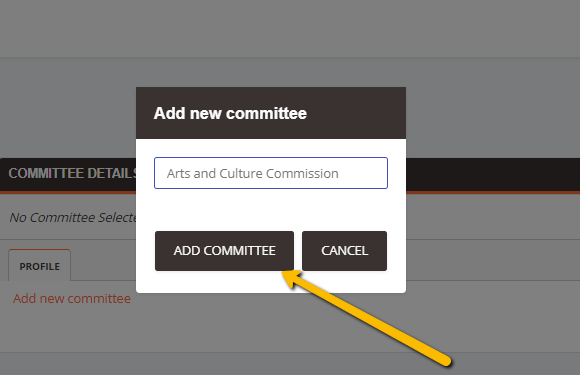Click the empty area below the committee input
This screenshot has width=580, height=375.
point(271,210)
